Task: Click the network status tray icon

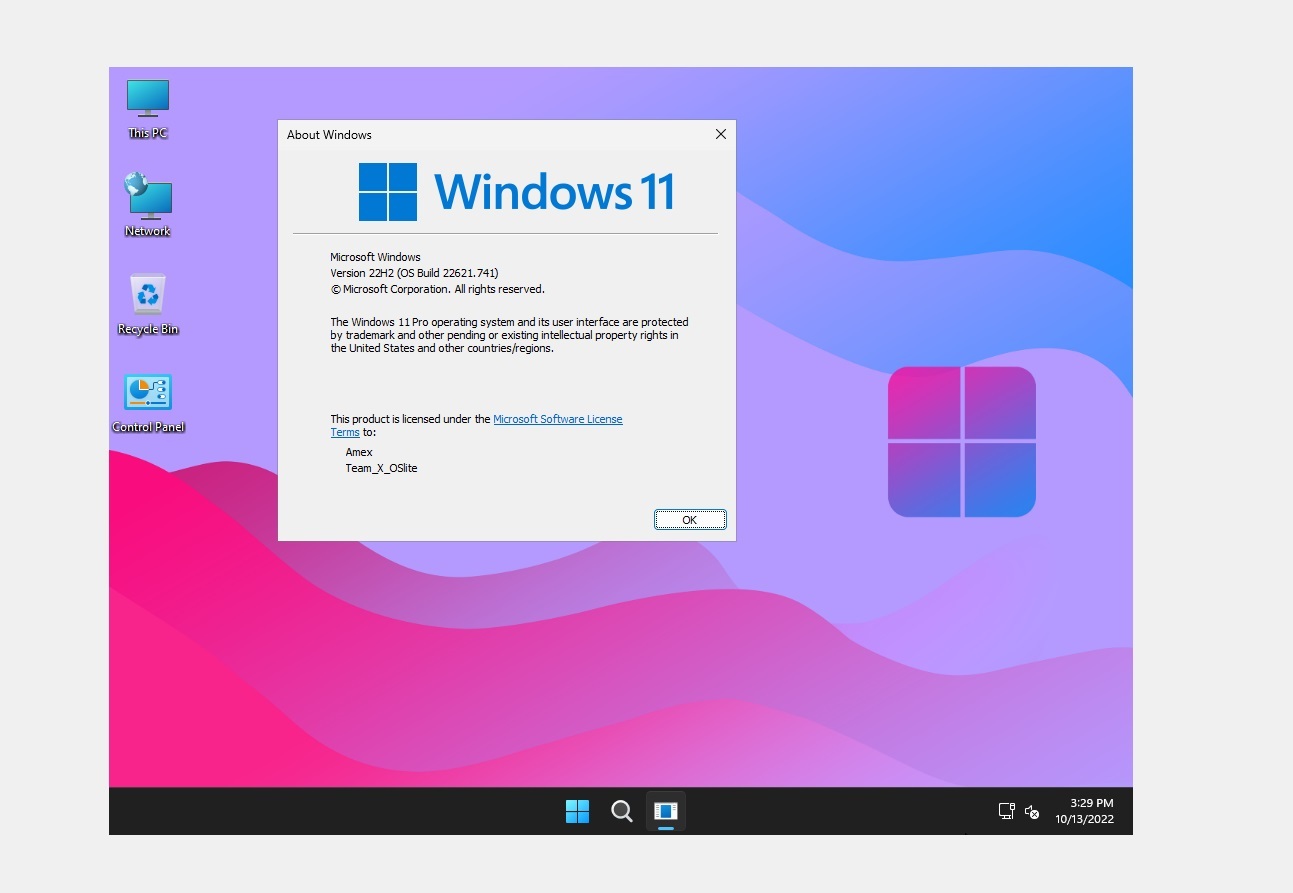Action: (1007, 811)
